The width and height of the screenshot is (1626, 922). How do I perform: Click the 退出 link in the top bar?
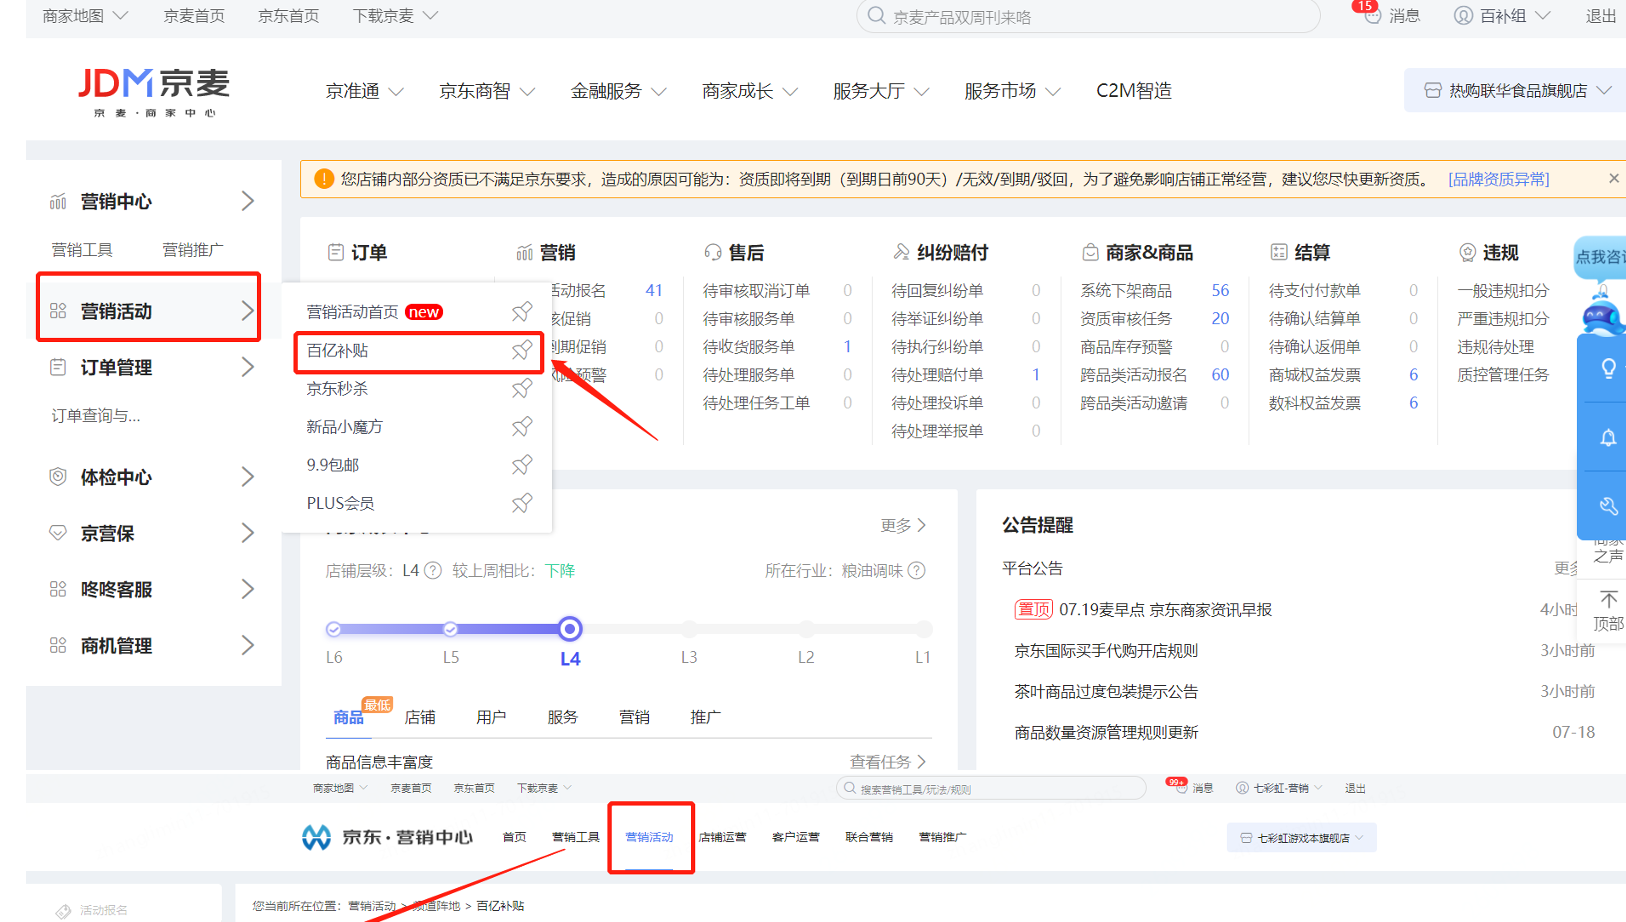[1601, 16]
